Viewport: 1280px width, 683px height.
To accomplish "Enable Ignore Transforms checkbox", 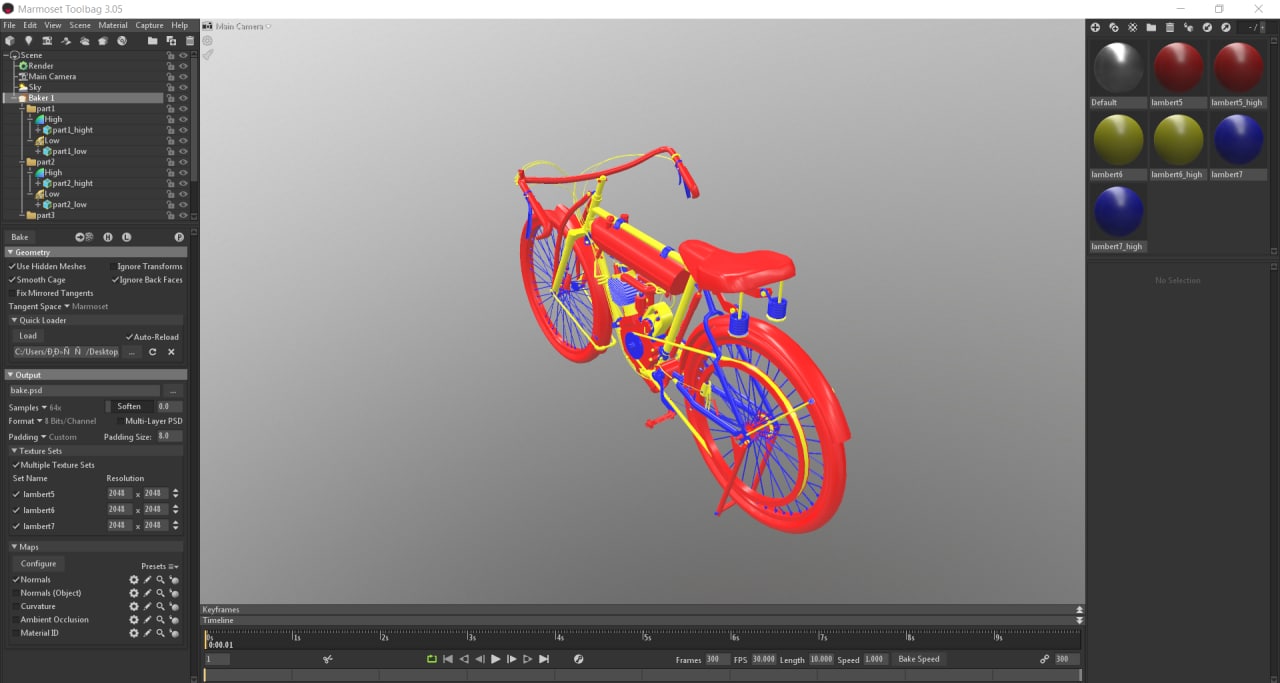I will click(x=112, y=267).
